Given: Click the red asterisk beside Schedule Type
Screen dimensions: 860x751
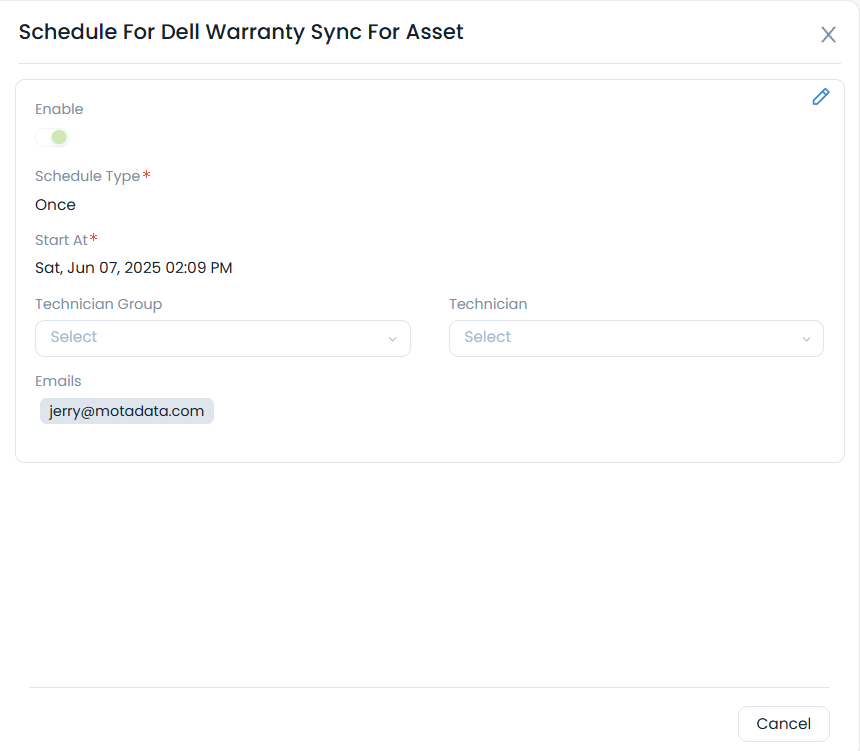Looking at the screenshot, I should (x=146, y=175).
